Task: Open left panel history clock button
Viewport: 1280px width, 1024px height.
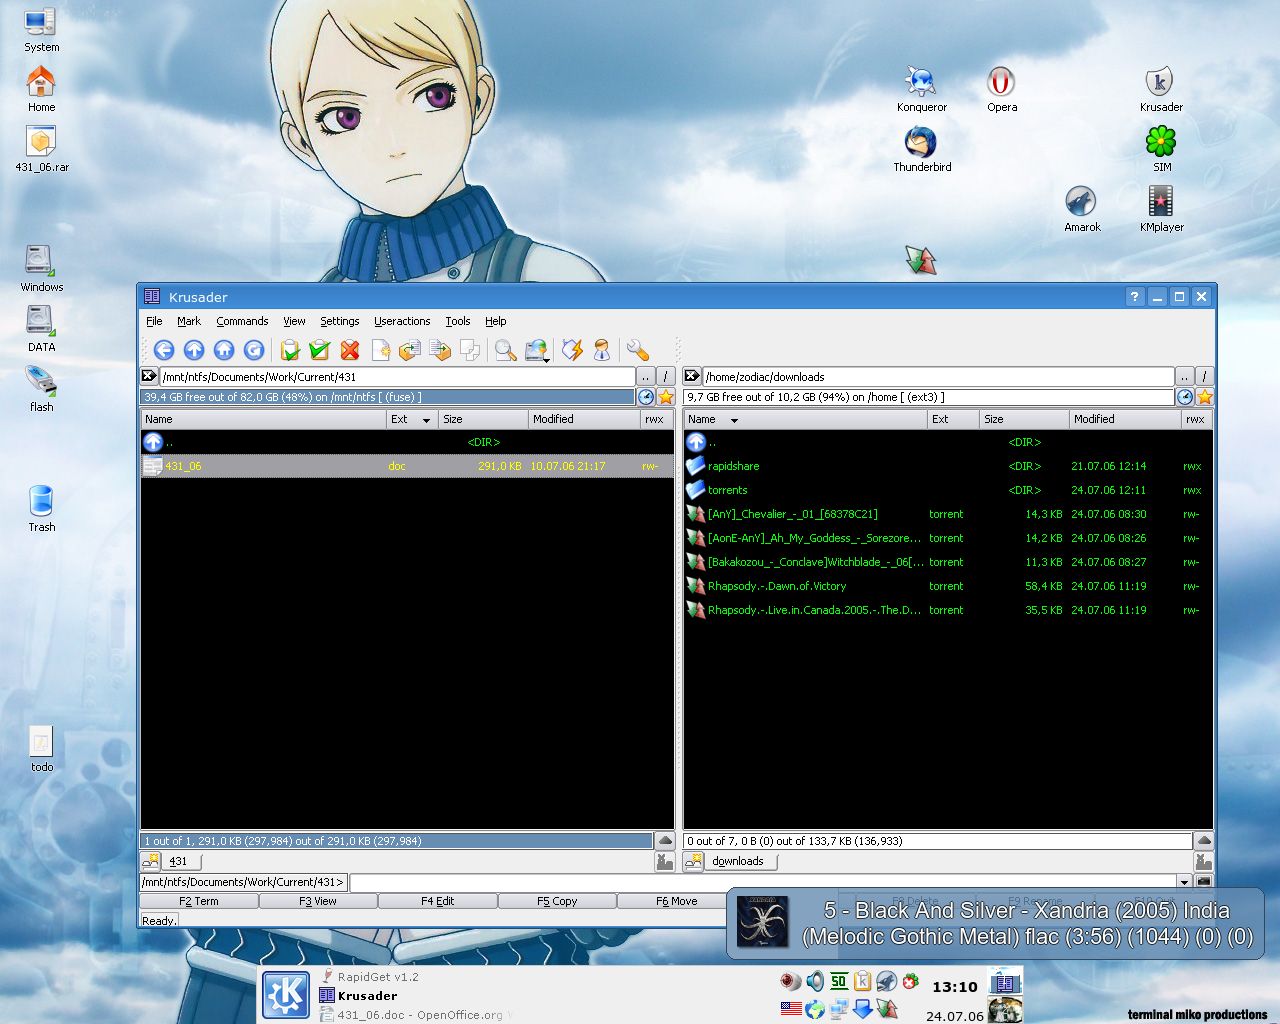Action: click(646, 397)
